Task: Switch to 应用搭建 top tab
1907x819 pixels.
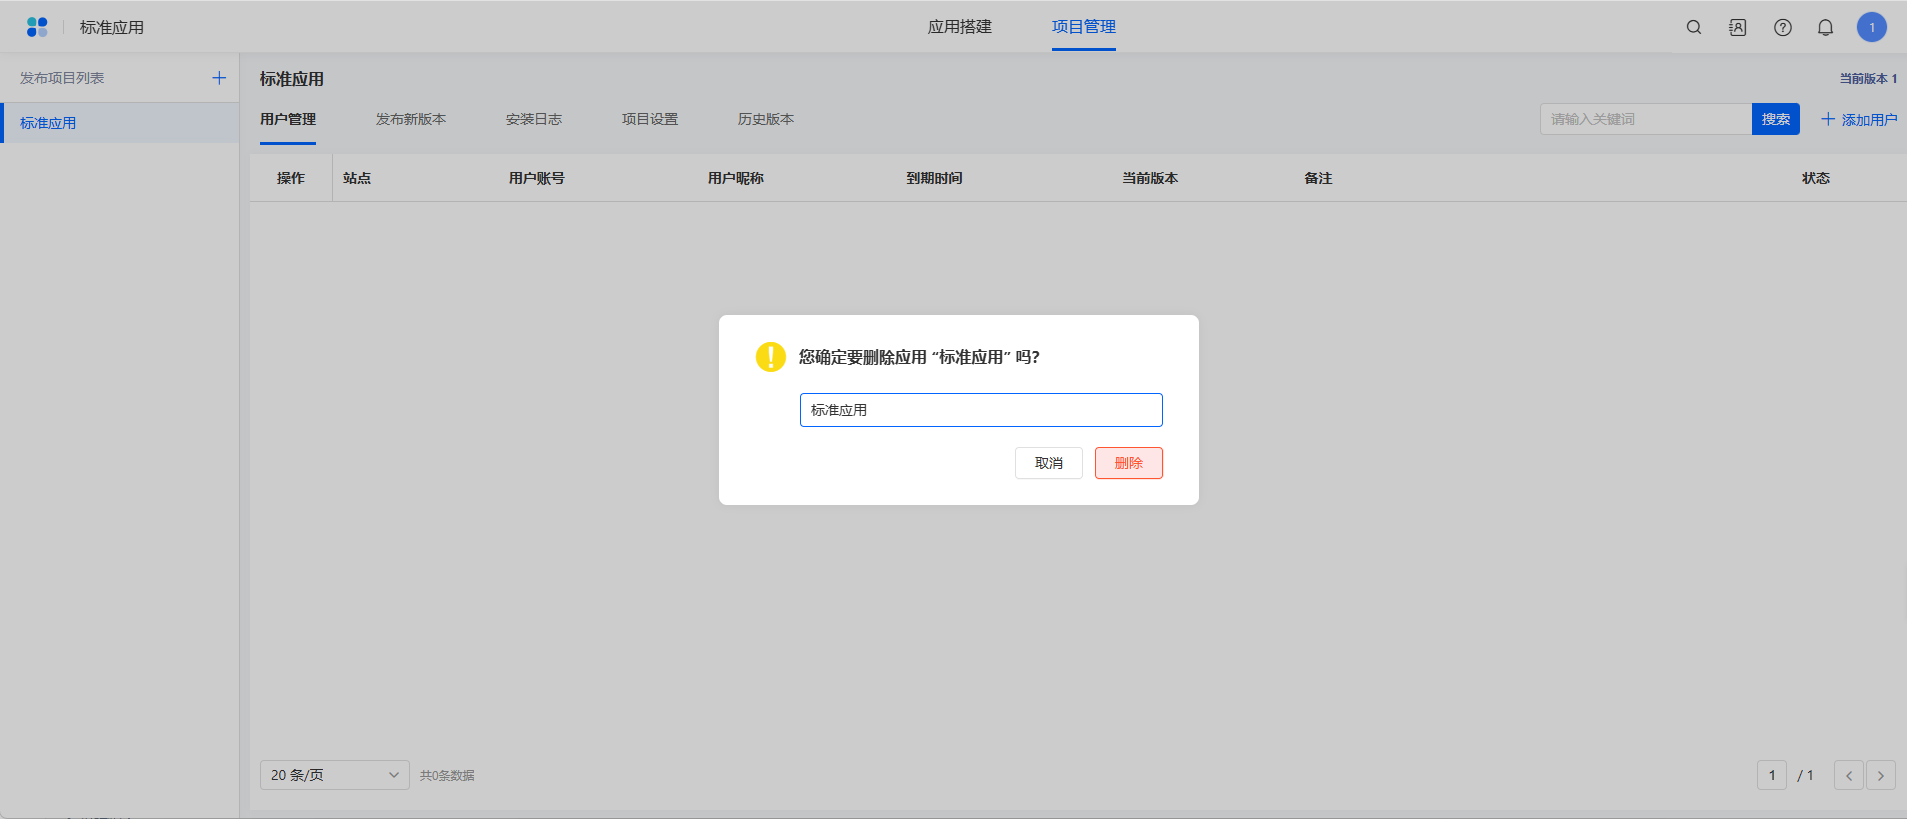Action: pos(959,27)
